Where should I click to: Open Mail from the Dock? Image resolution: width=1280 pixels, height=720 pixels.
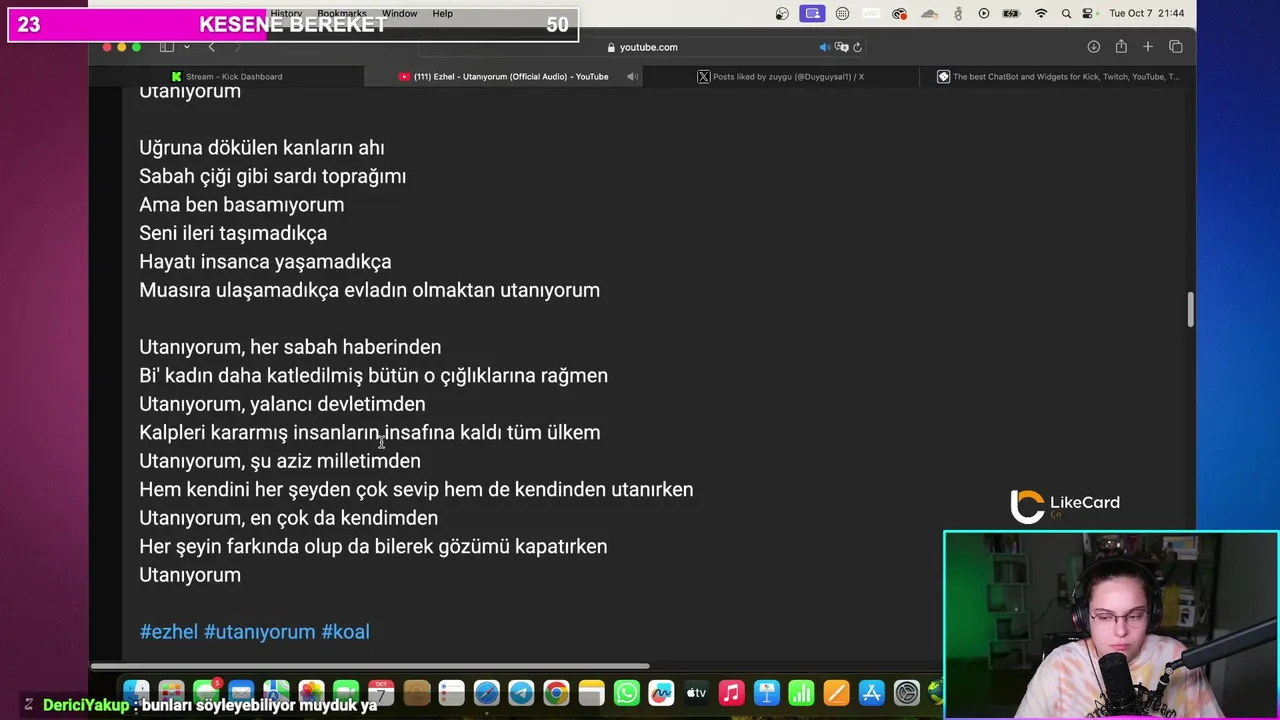241,692
